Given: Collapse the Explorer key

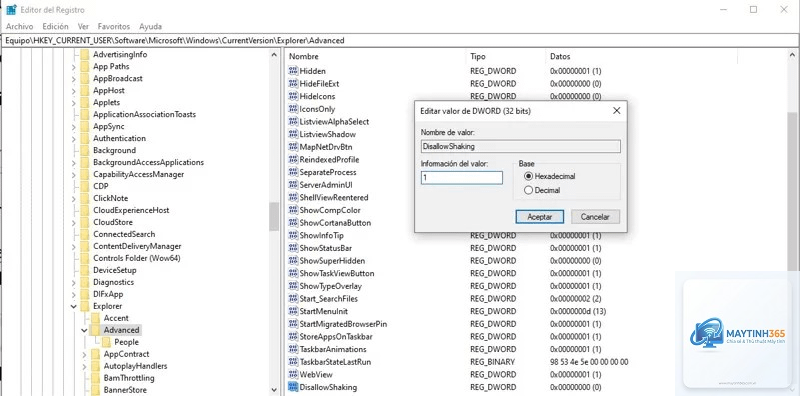Looking at the screenshot, I should [x=74, y=306].
